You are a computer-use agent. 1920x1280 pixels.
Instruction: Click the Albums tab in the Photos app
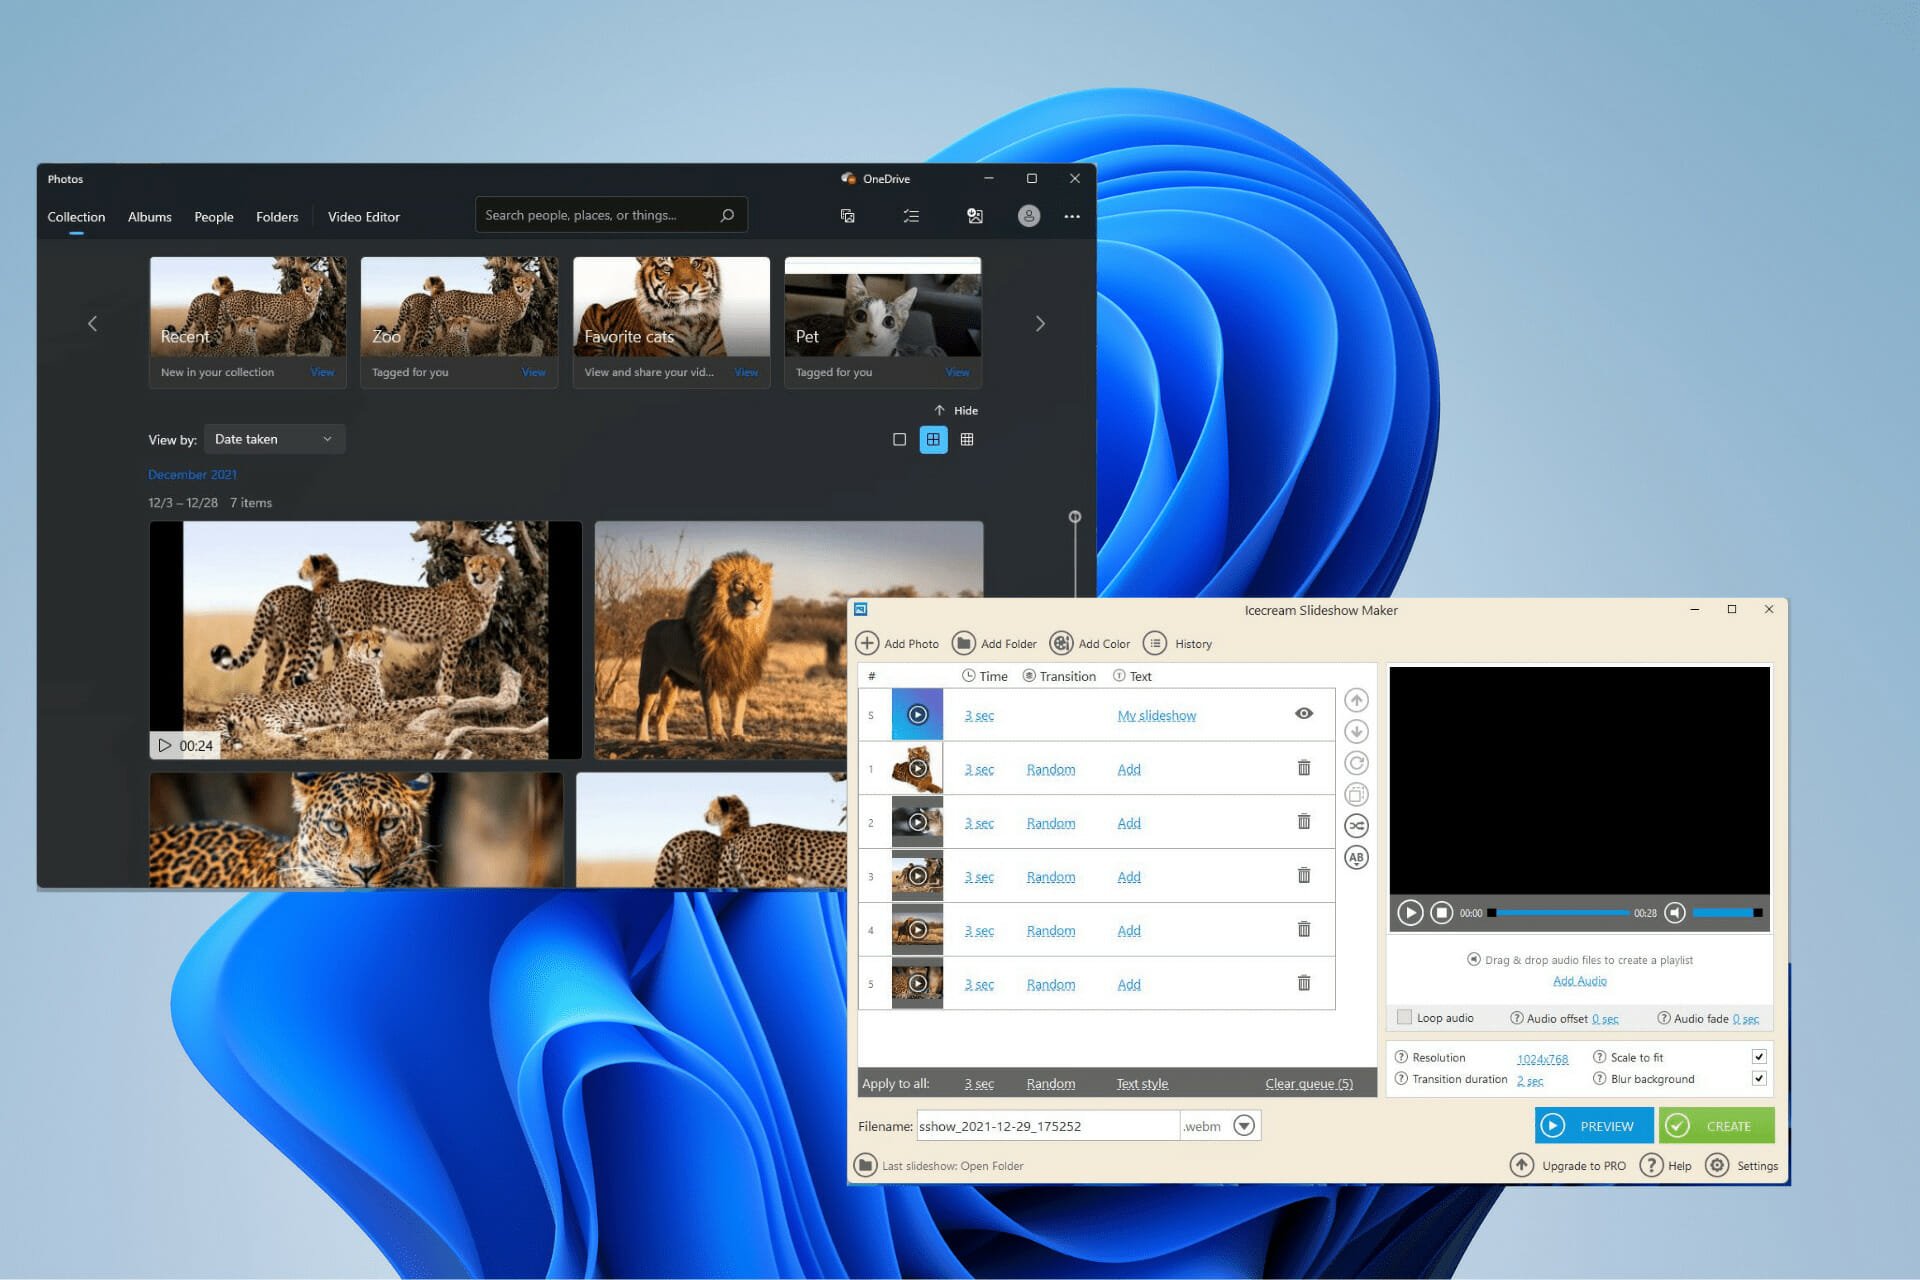pyautogui.click(x=147, y=217)
